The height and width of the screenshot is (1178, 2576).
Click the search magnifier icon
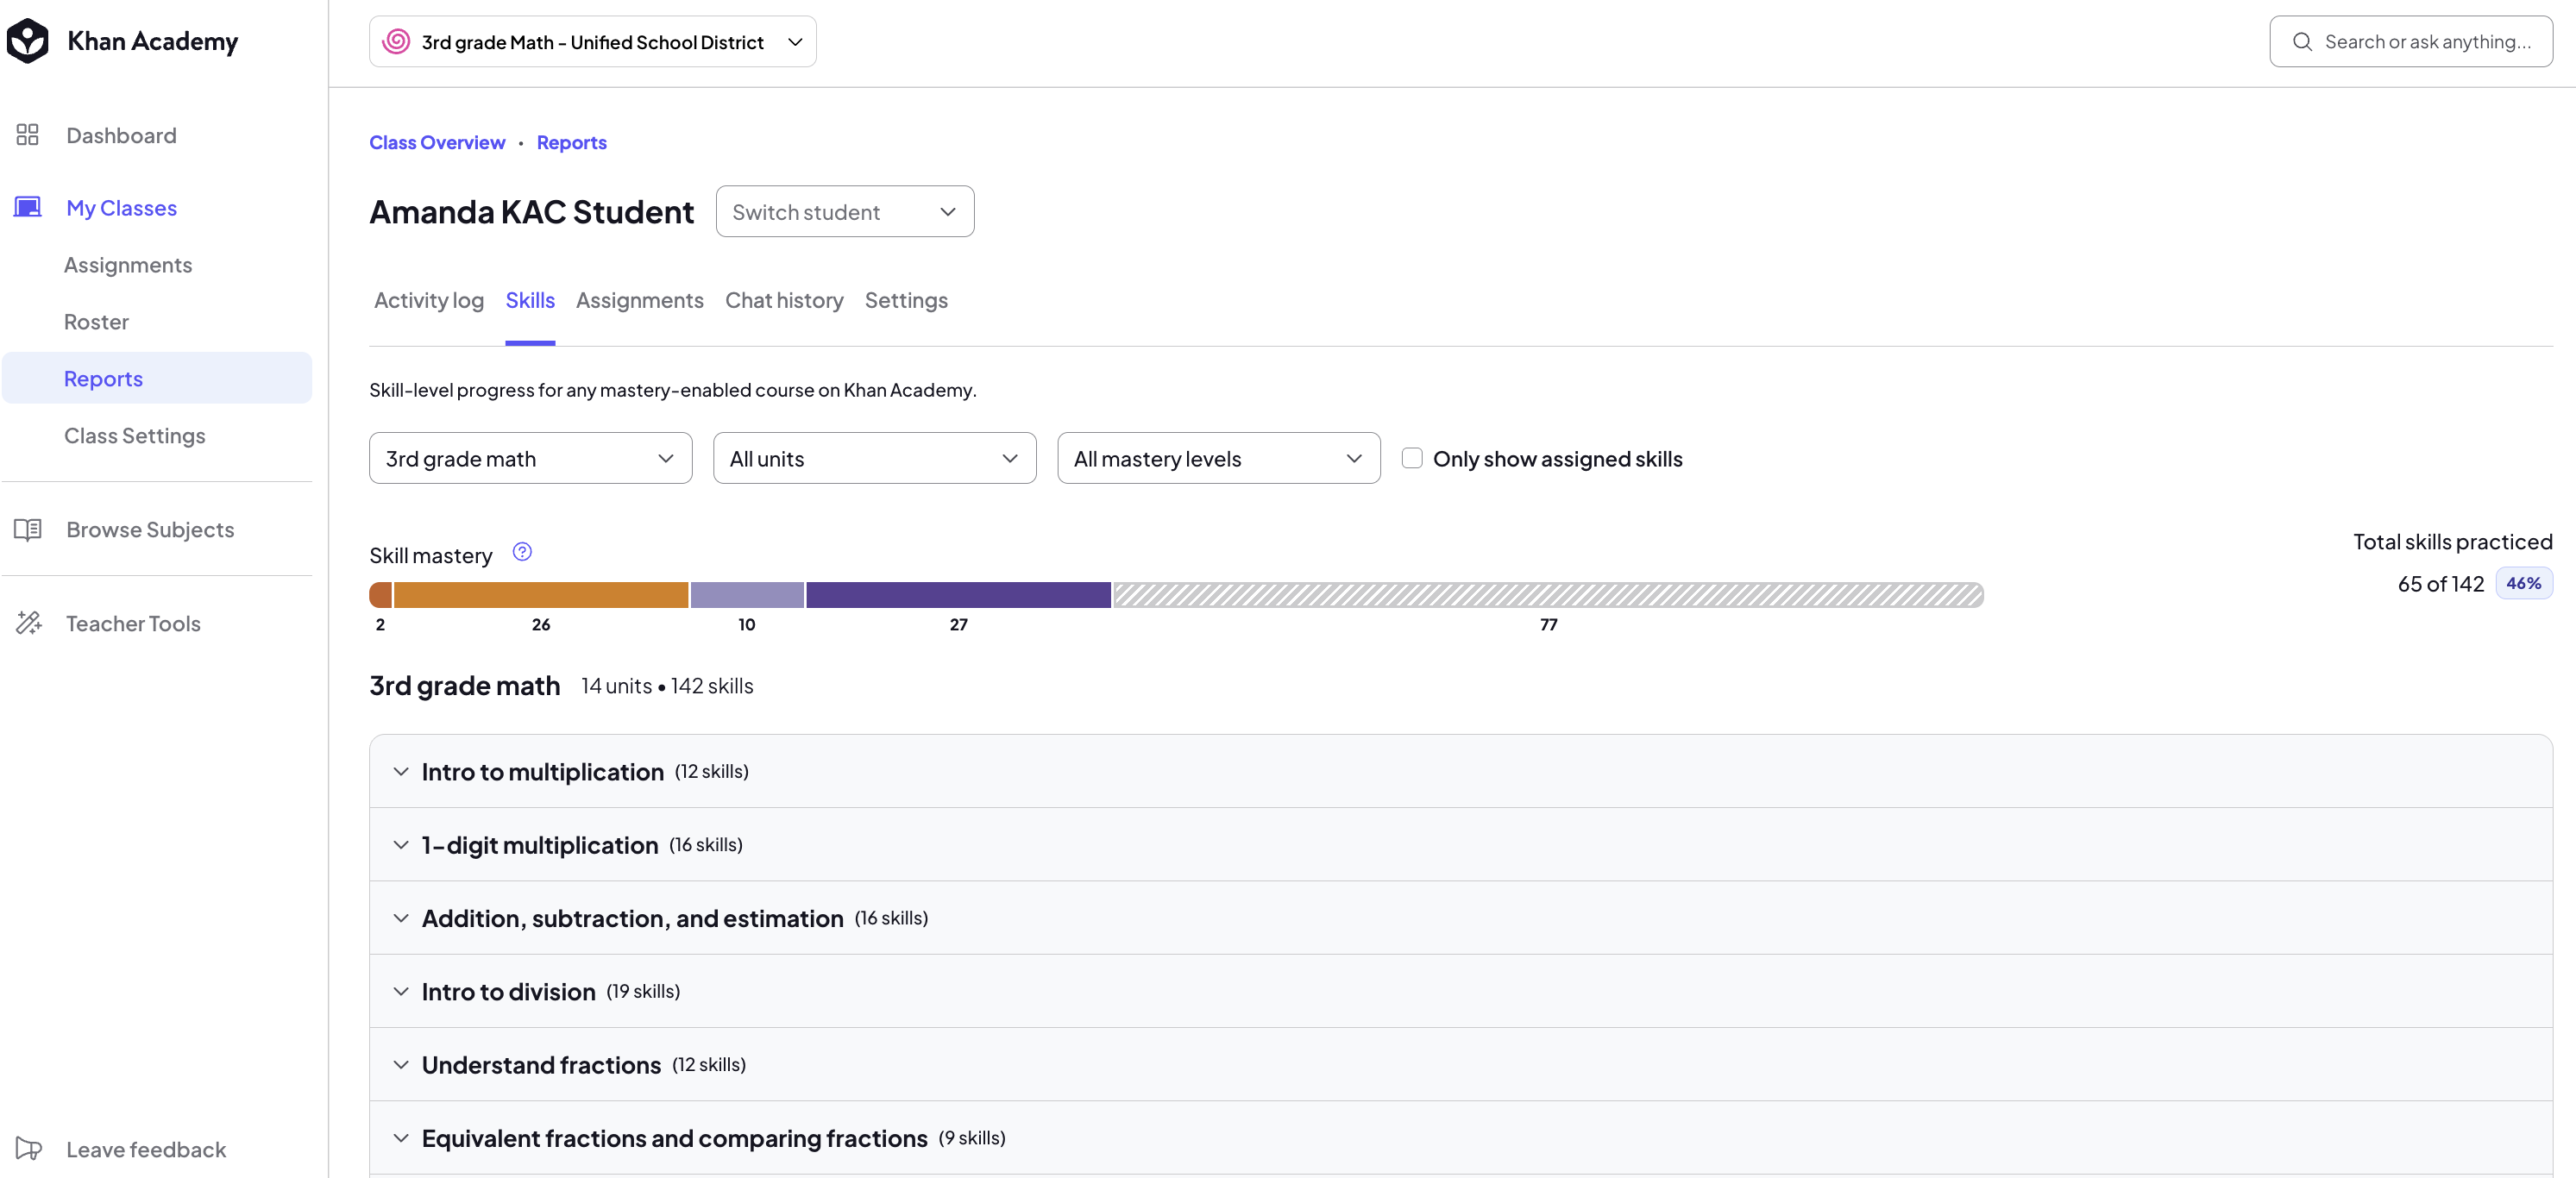coord(2302,41)
